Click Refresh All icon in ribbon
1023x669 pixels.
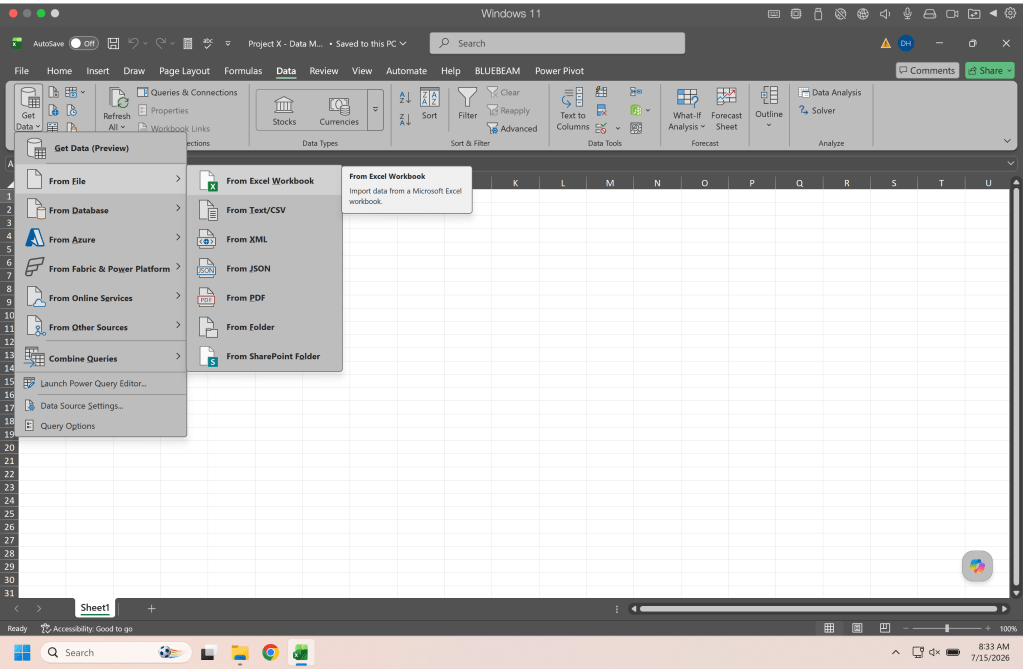point(117,108)
